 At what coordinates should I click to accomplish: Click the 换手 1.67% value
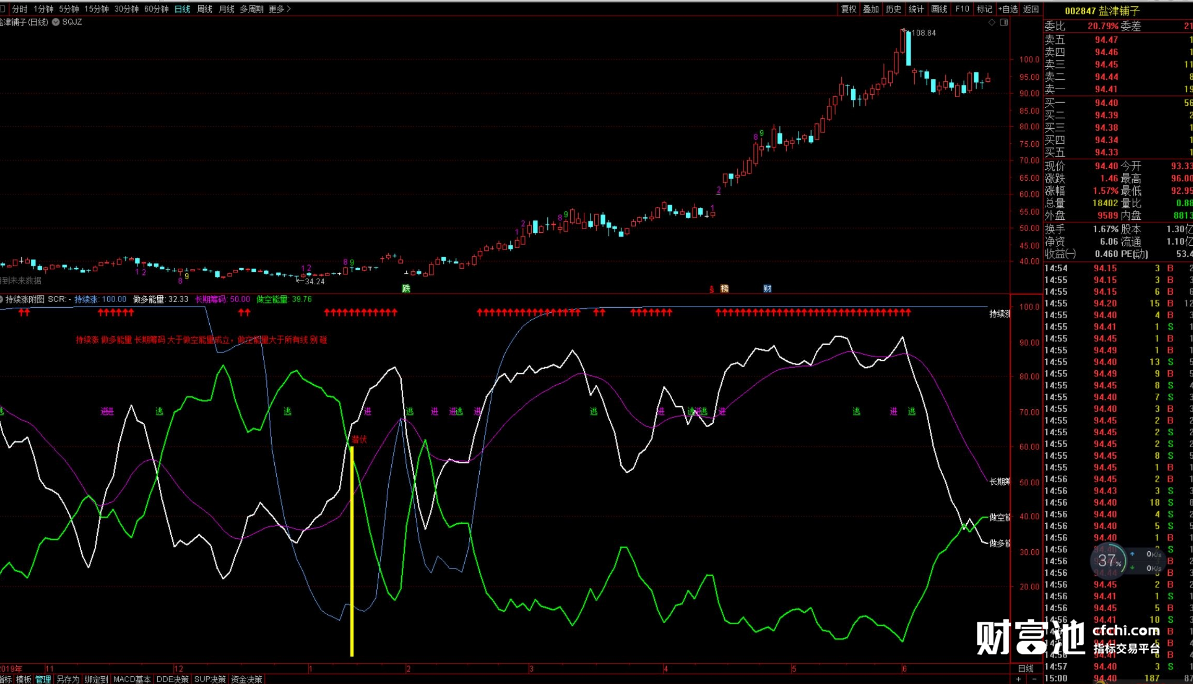click(1106, 229)
